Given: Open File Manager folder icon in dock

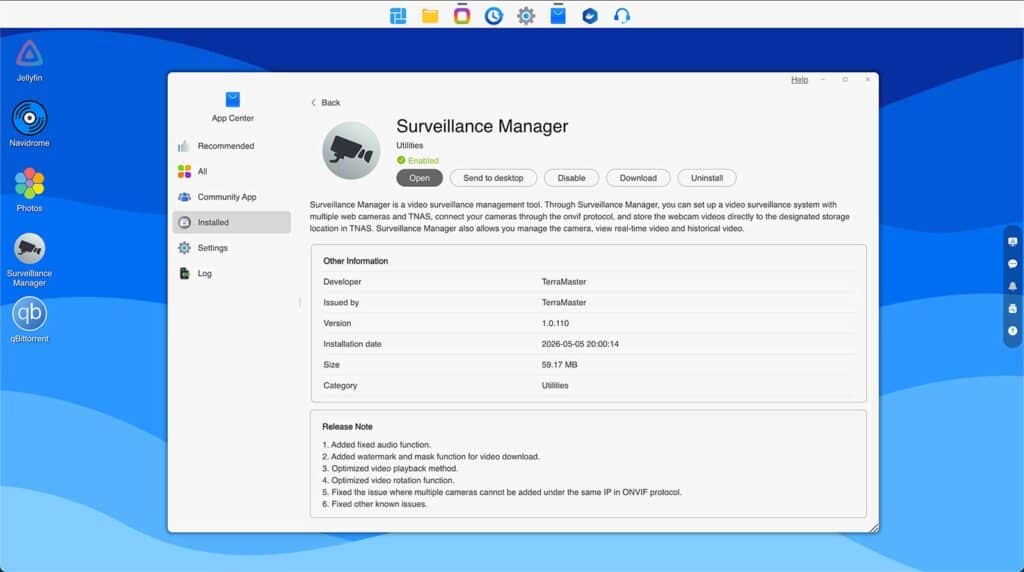Looking at the screenshot, I should point(430,16).
